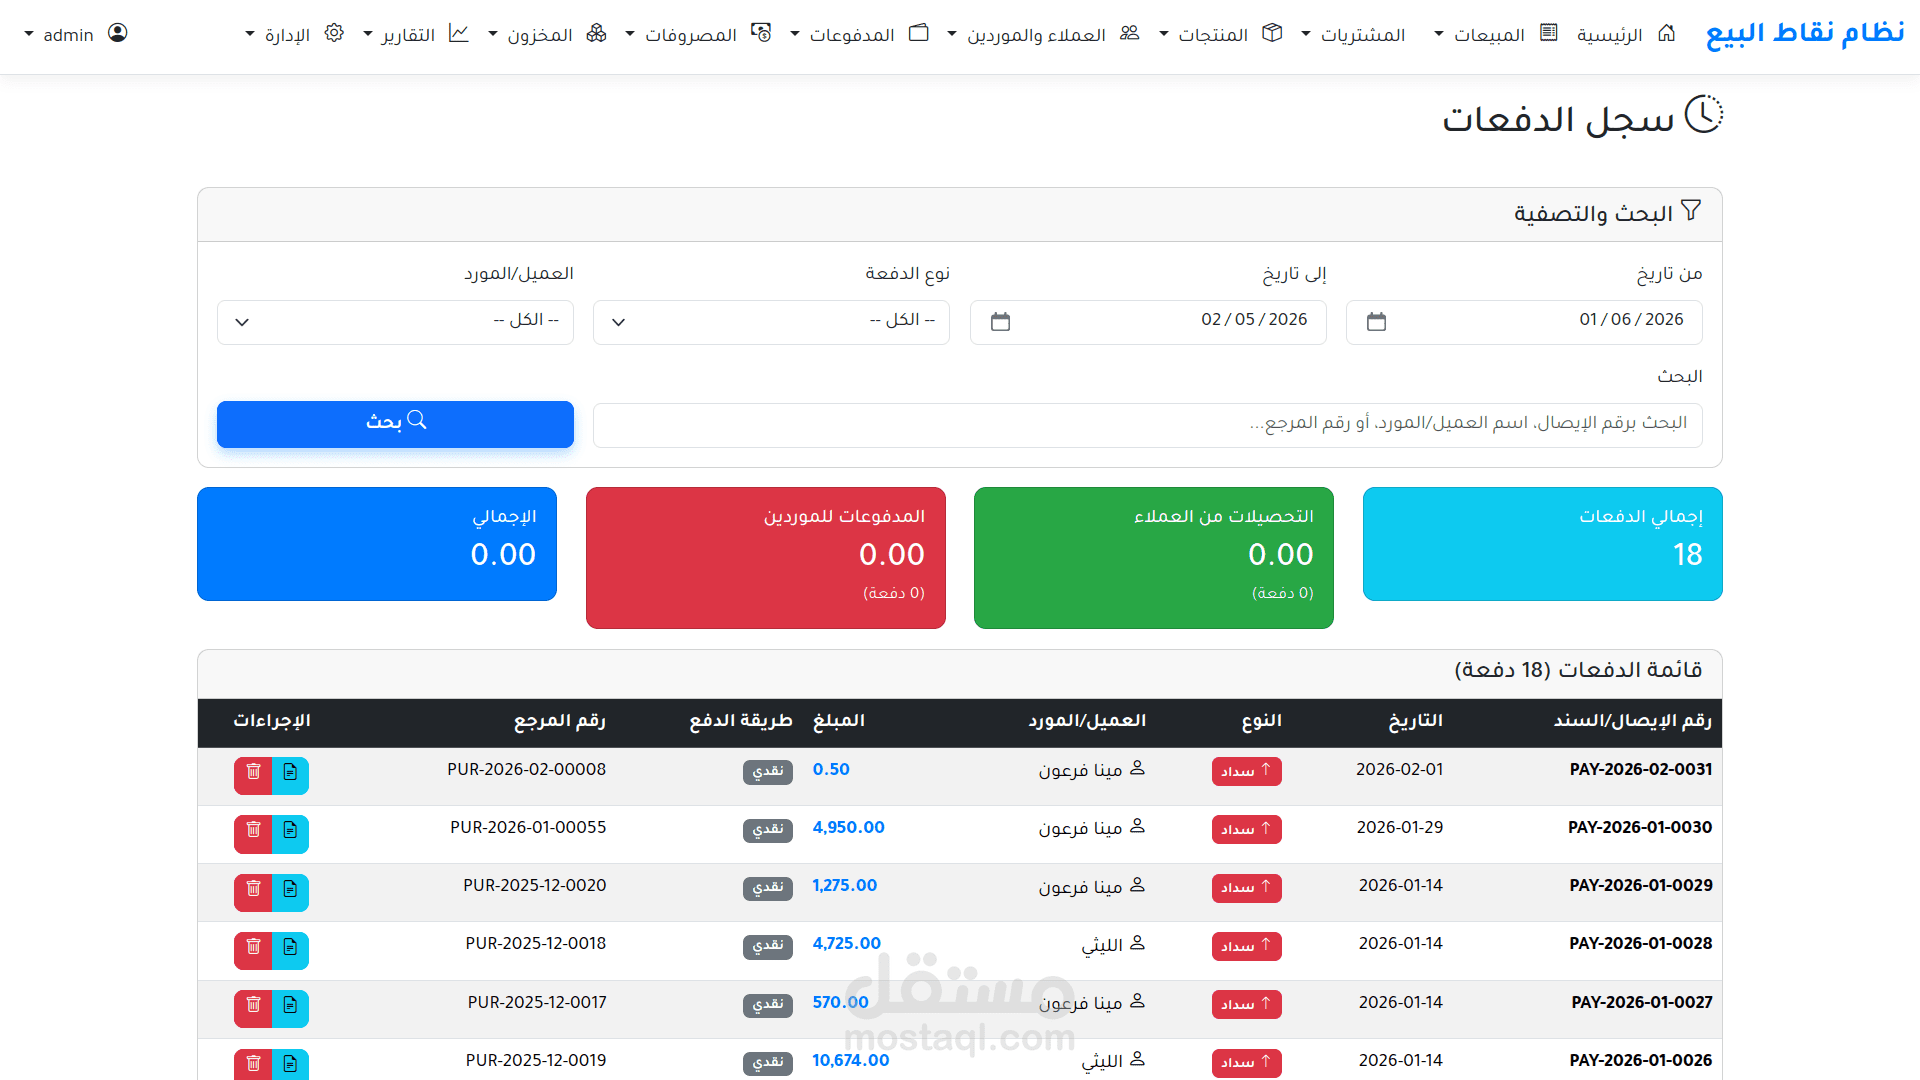Expand the نوع الدفعة dropdown
This screenshot has height=1080, width=1920.
[x=771, y=322]
